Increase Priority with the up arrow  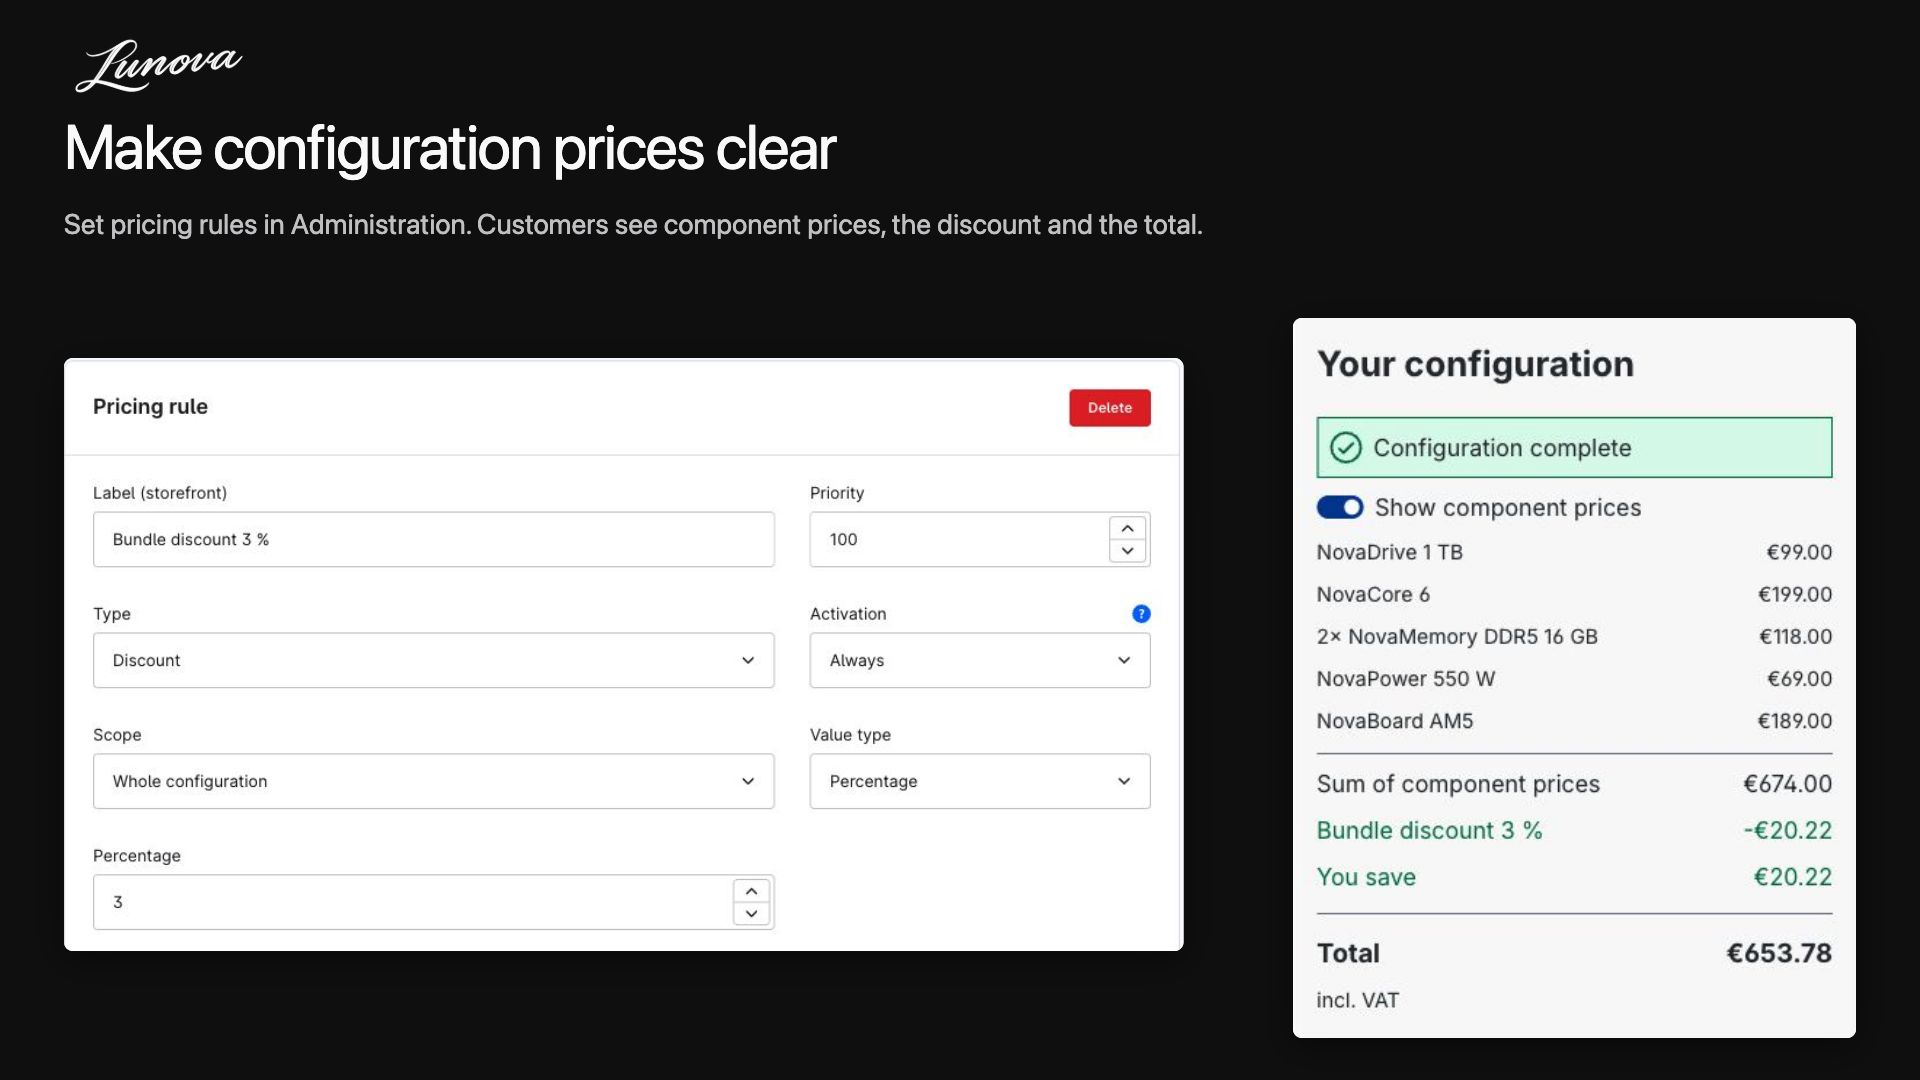(x=1128, y=528)
